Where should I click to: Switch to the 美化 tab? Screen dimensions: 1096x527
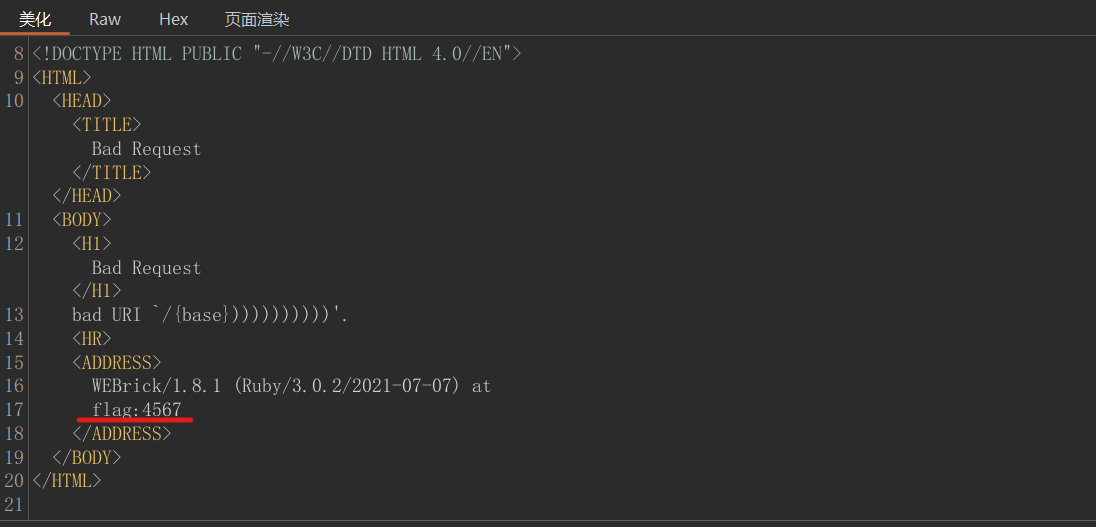coord(34,19)
